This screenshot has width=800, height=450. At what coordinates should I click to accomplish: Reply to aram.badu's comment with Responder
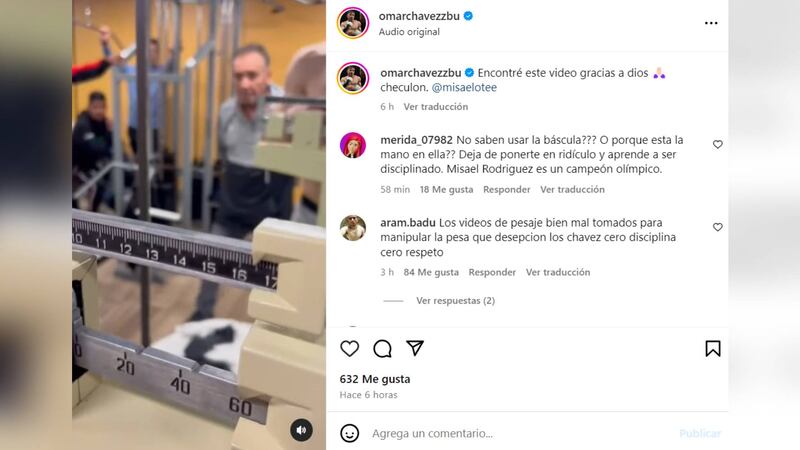click(492, 272)
